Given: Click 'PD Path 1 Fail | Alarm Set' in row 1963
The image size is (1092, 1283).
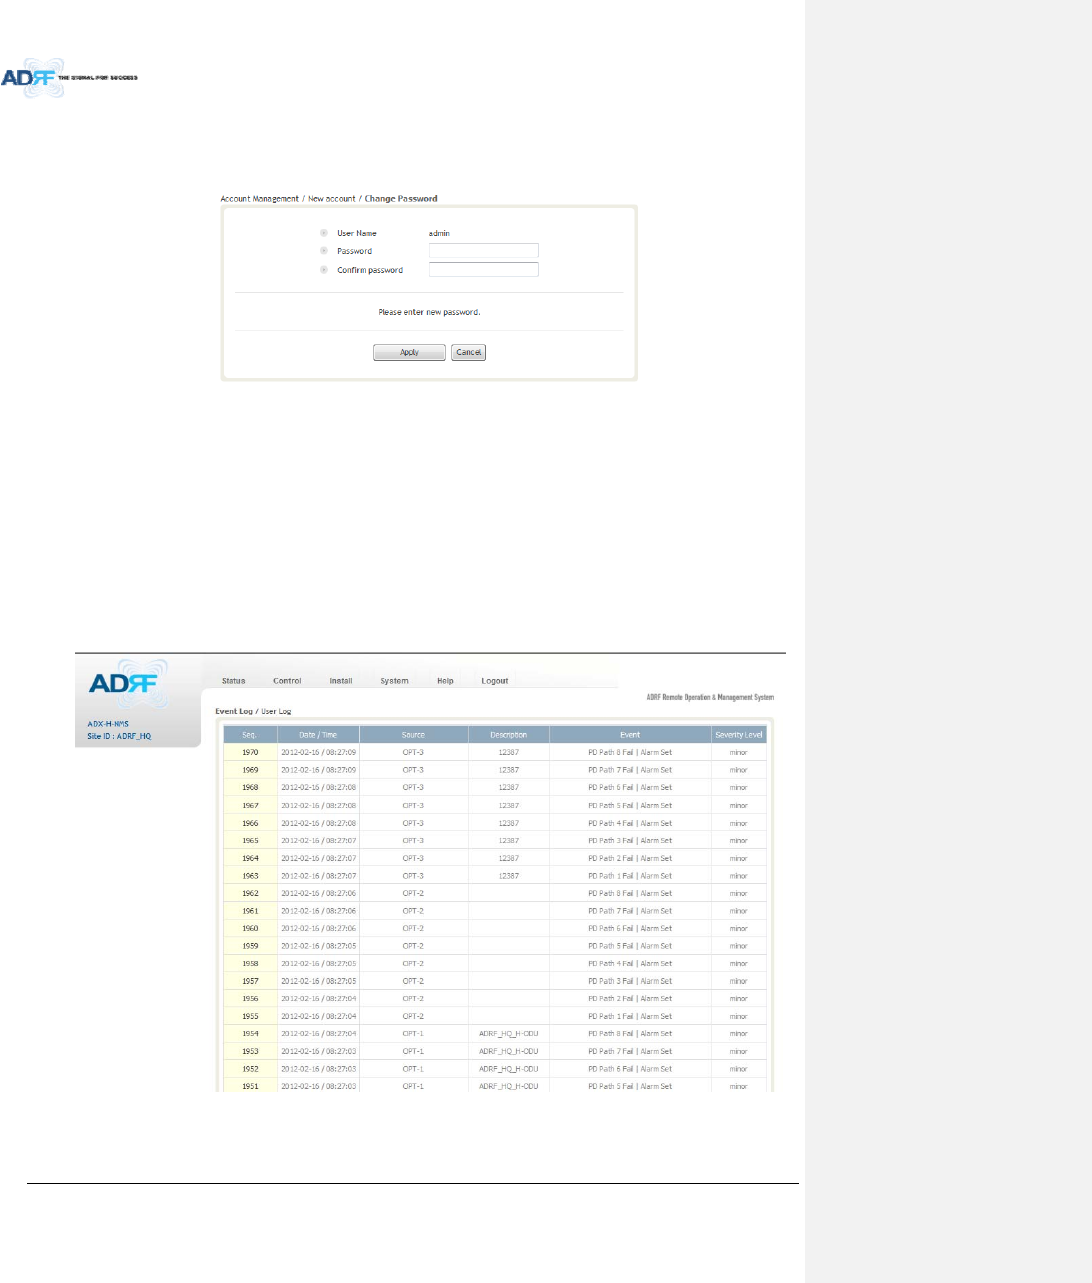Looking at the screenshot, I should tap(630, 876).
